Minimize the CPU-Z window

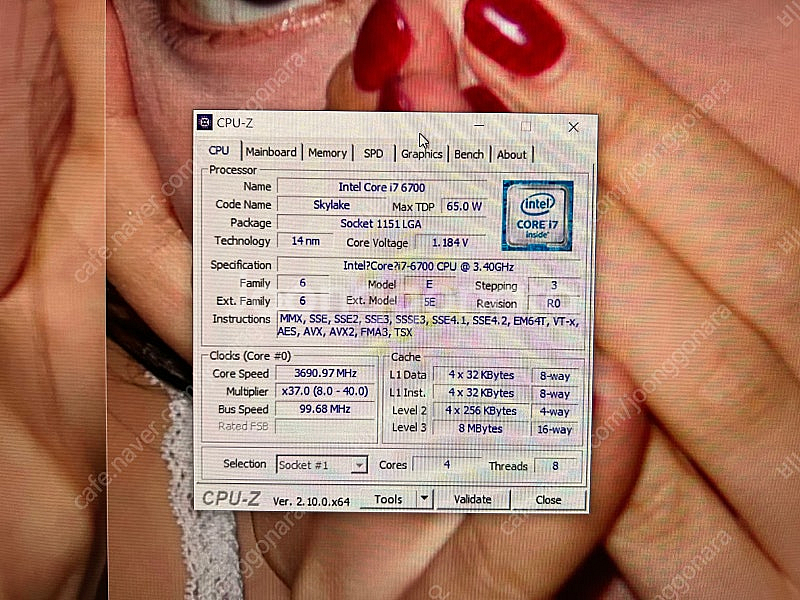coord(479,126)
